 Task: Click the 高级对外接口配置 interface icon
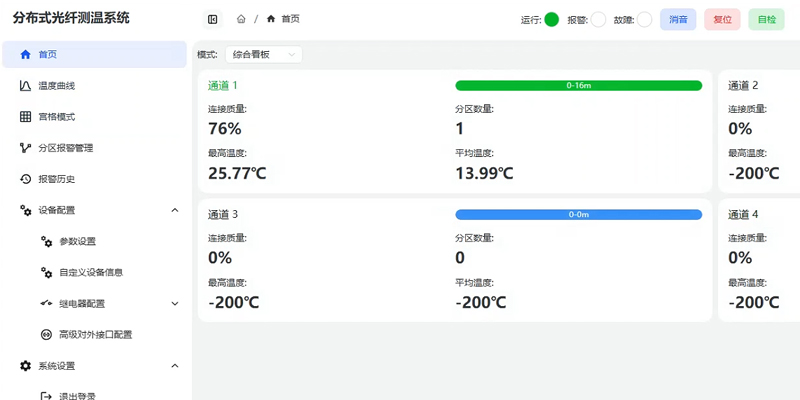click(x=46, y=334)
